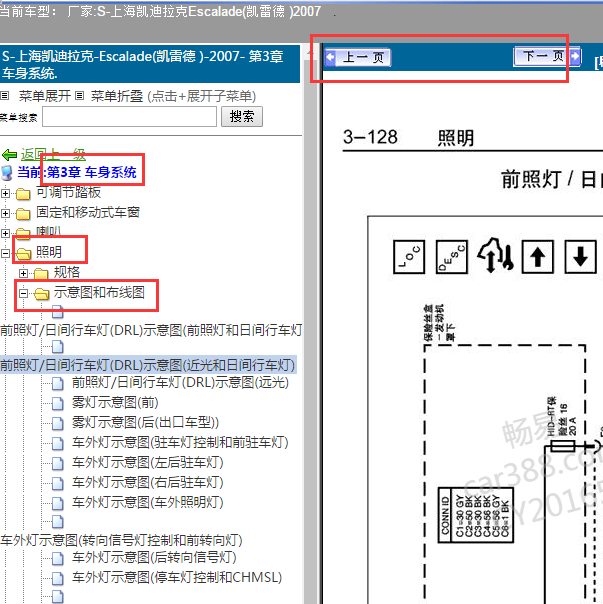Image resolution: width=603 pixels, height=604 pixels.
Task: Focus the 菜单搜索 input field
Action: (x=129, y=116)
